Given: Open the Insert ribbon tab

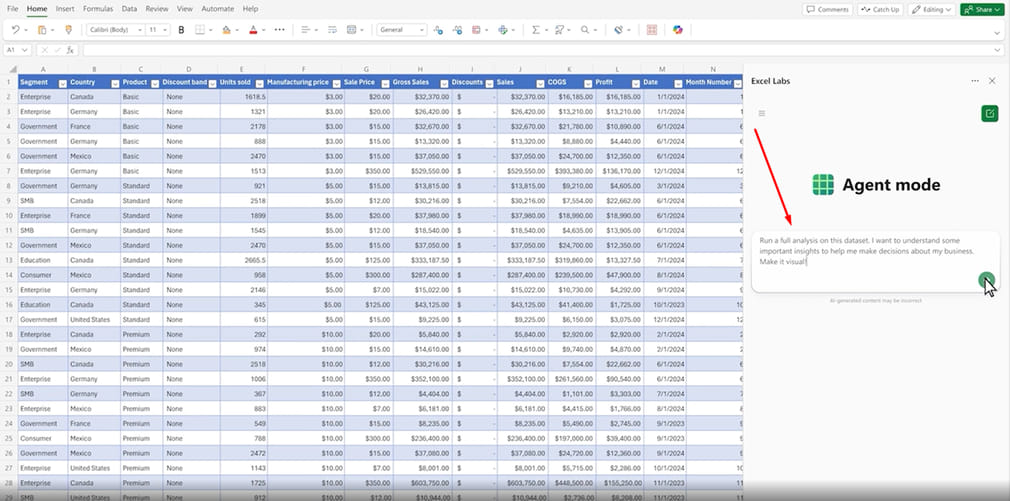Looking at the screenshot, I should 64,8.
